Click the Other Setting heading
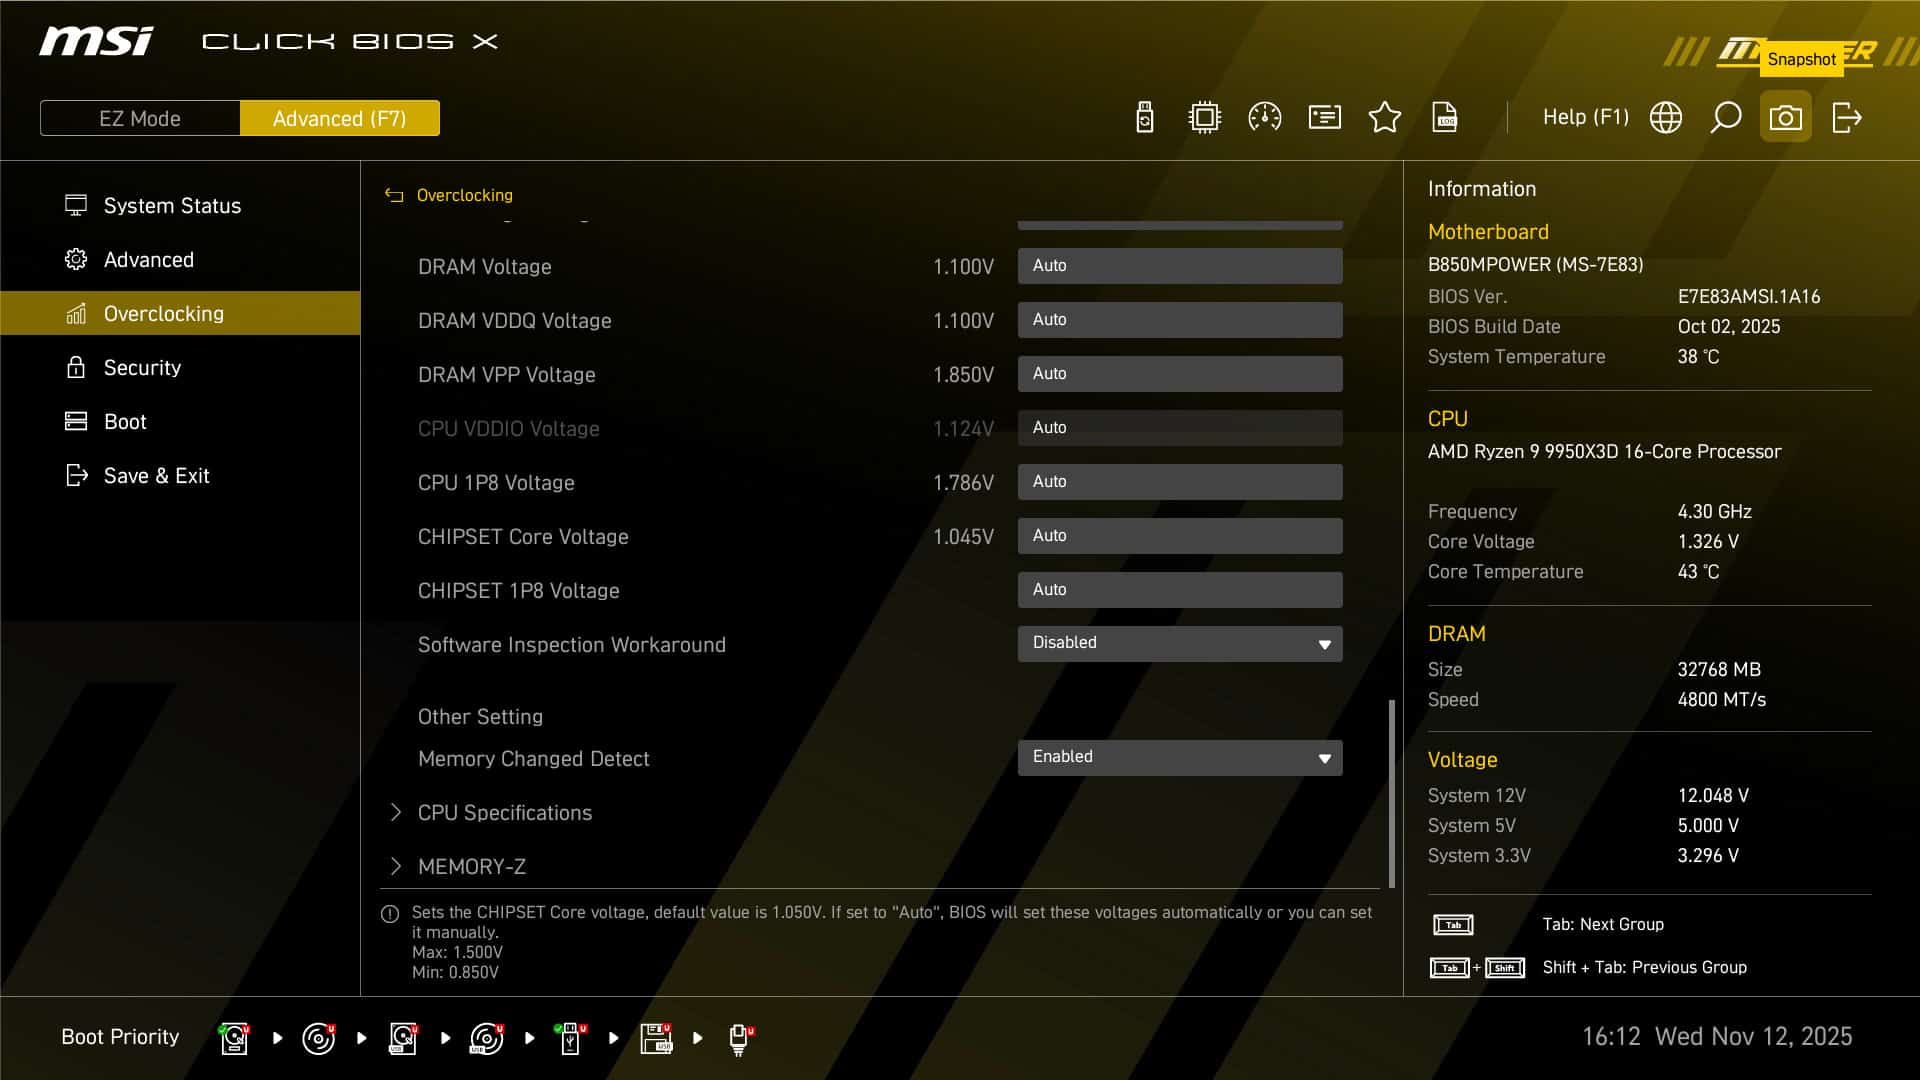The image size is (1920, 1080). coord(480,717)
